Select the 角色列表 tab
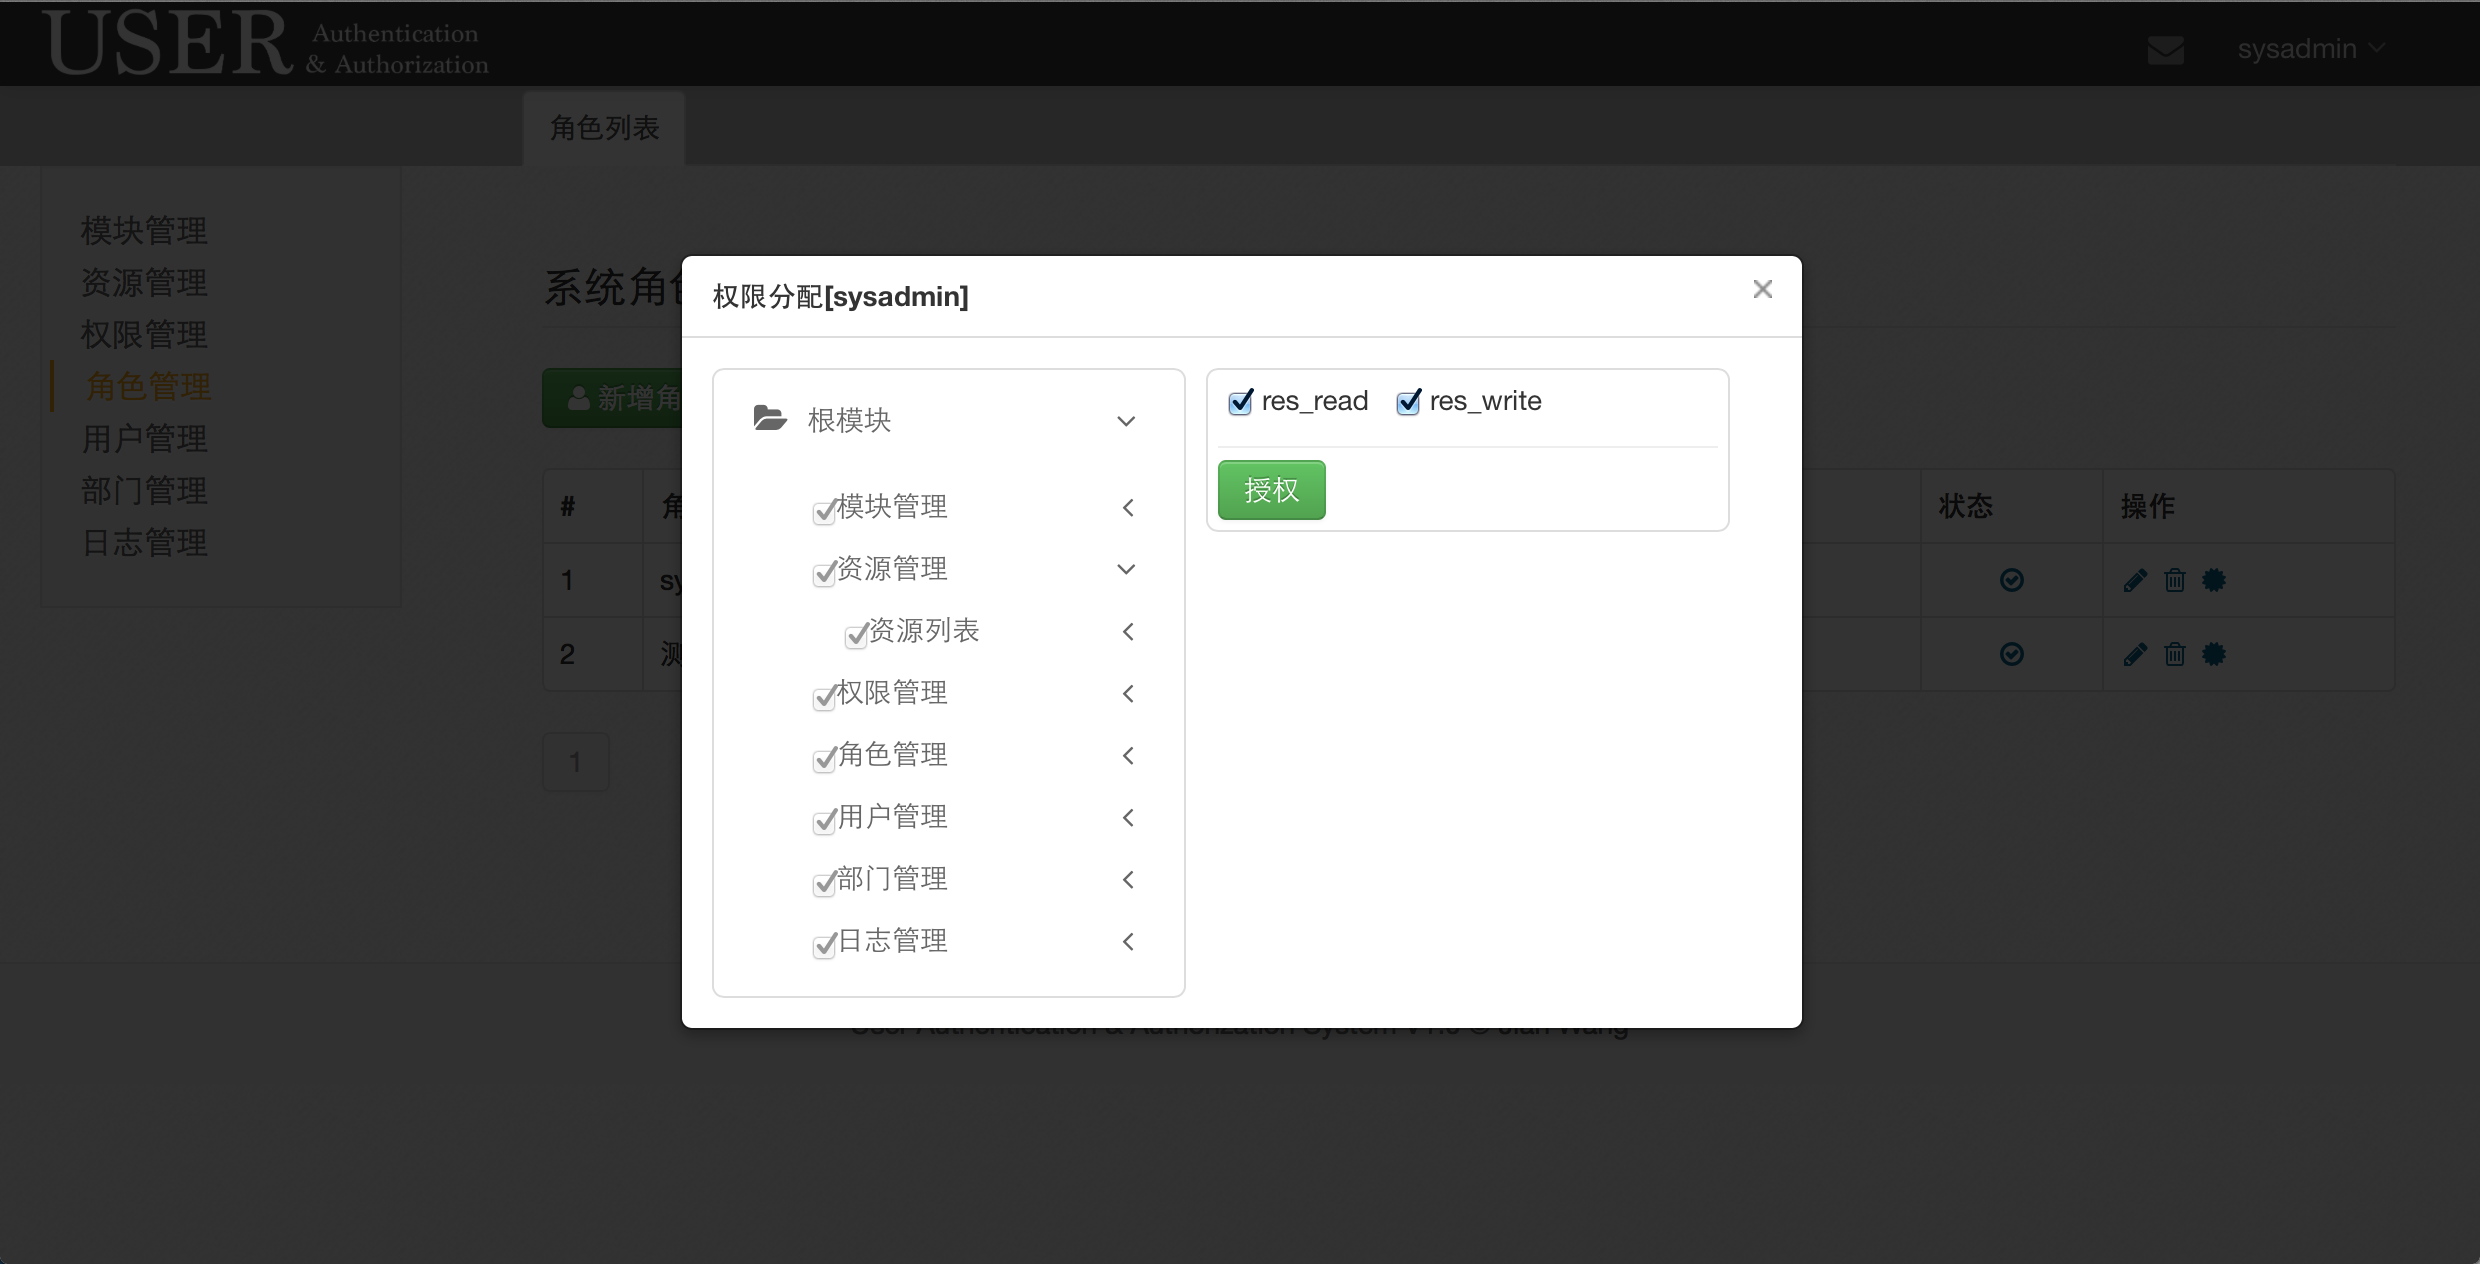Image resolution: width=2480 pixels, height=1264 pixels. point(604,128)
